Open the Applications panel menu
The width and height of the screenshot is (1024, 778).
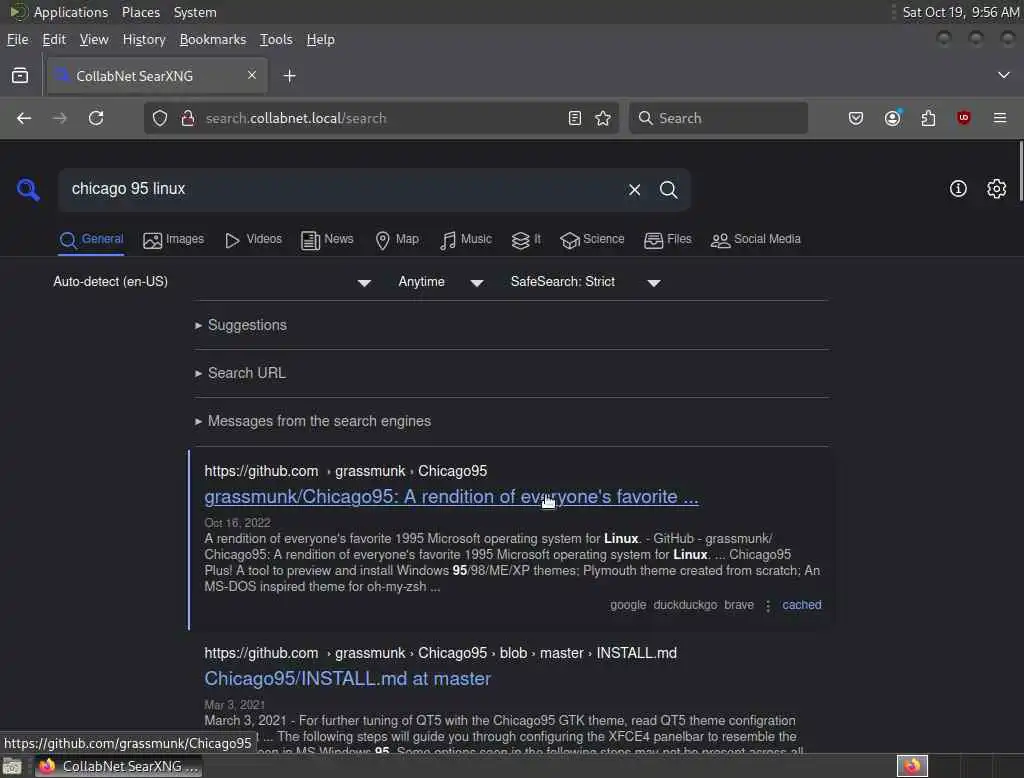click(x=60, y=12)
